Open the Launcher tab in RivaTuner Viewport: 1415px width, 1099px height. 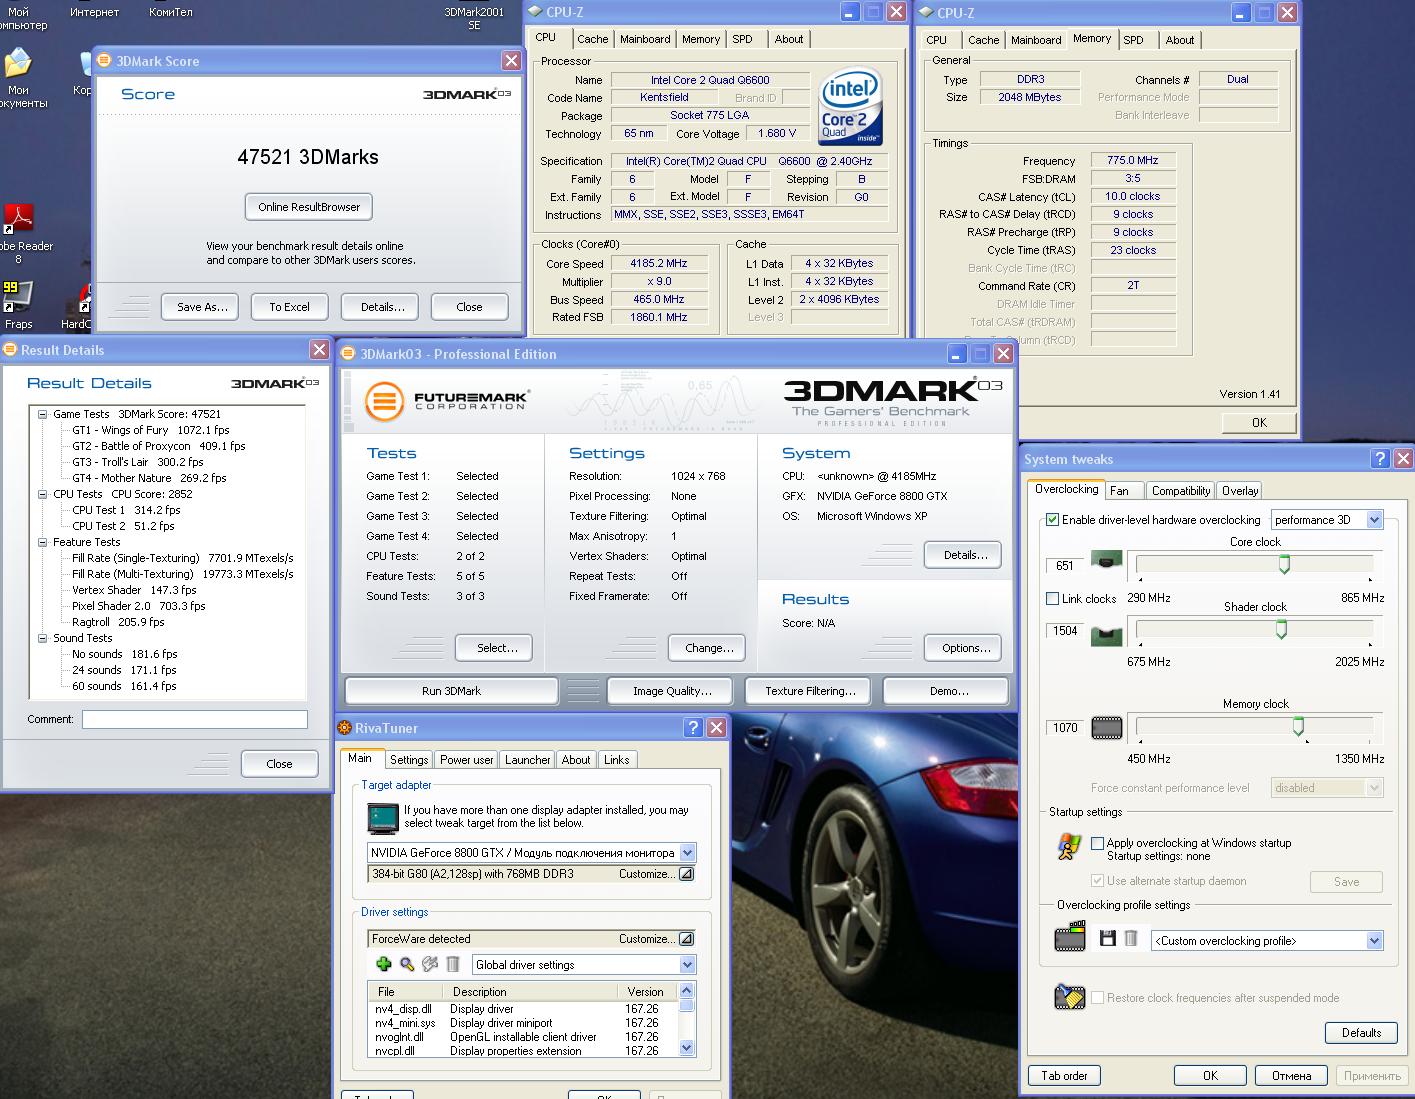pyautogui.click(x=527, y=760)
